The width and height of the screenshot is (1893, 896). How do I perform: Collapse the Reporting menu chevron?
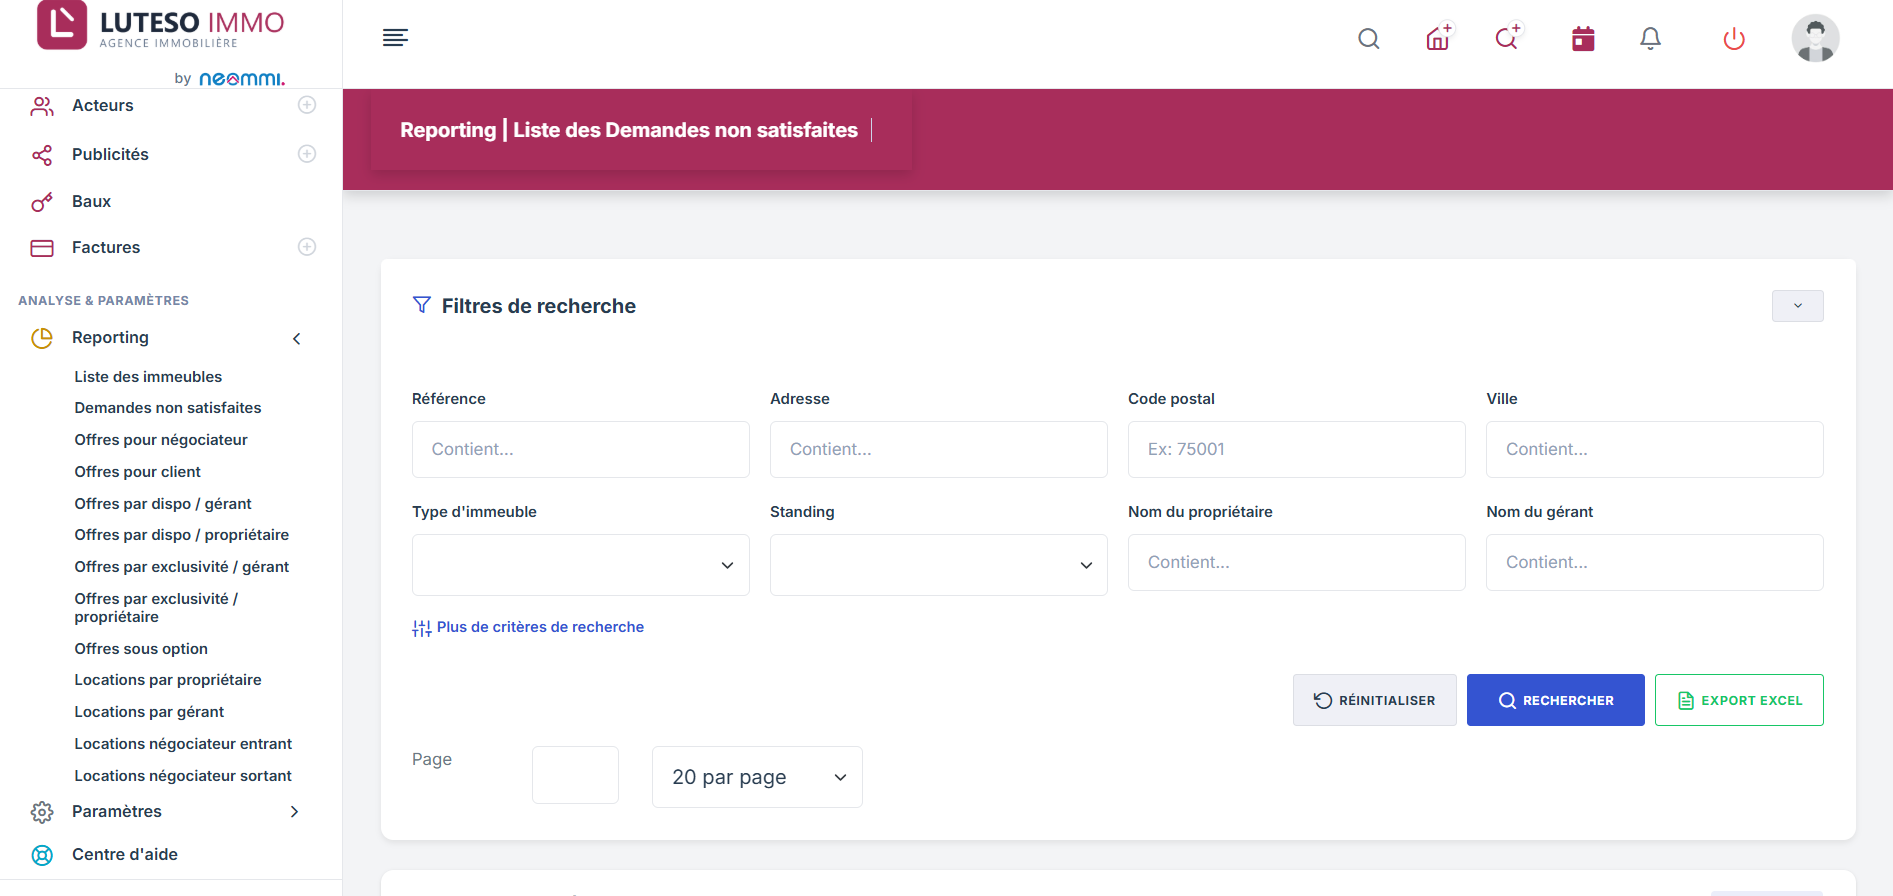(297, 339)
